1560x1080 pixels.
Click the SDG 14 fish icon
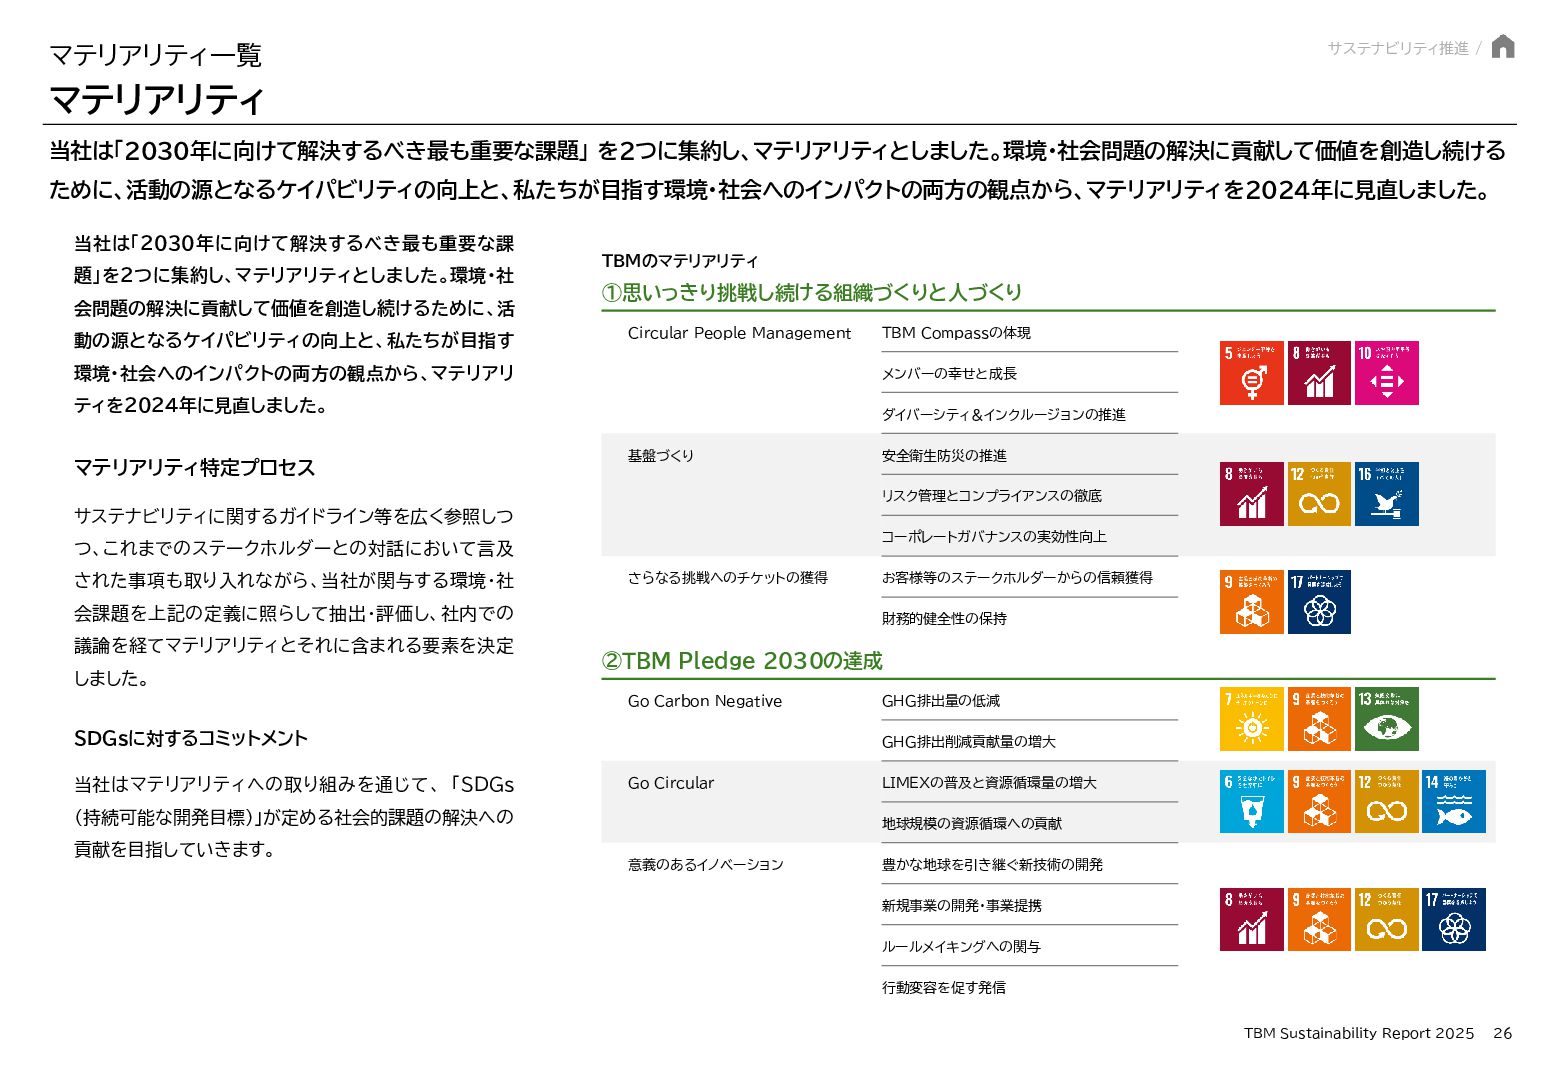tap(1454, 802)
